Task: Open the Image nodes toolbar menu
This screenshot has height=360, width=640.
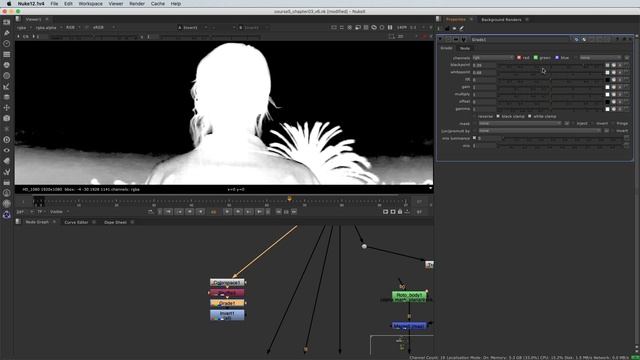Action: (7, 22)
